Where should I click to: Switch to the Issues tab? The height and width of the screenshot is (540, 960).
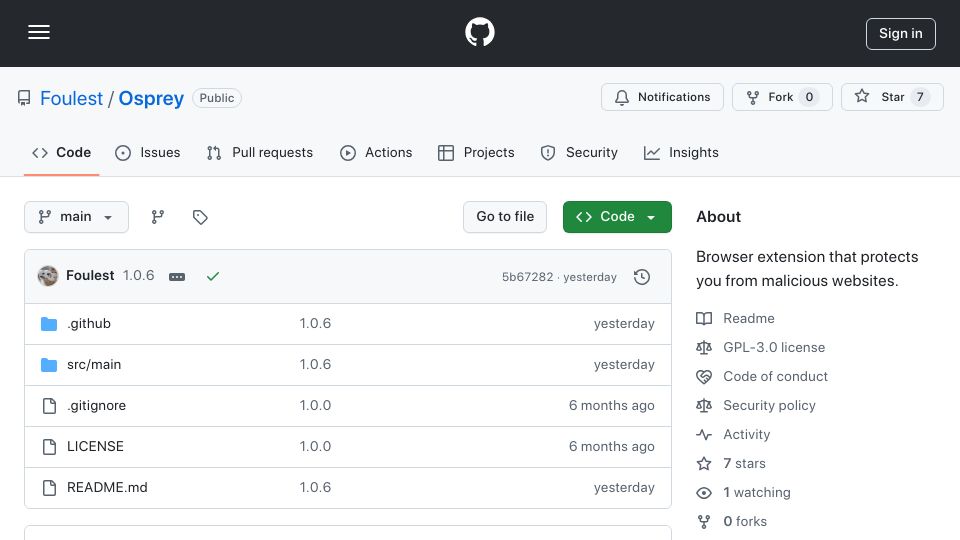click(x=148, y=152)
